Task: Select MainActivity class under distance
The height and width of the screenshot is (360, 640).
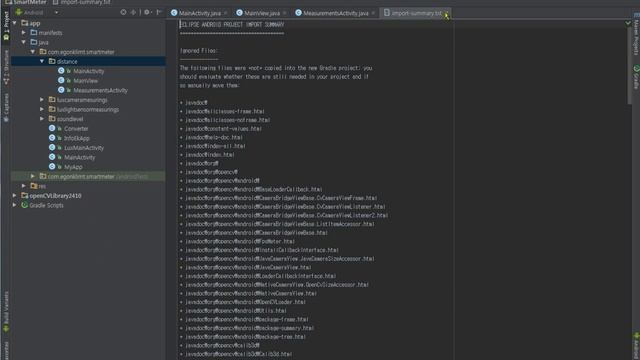Action: (89, 71)
